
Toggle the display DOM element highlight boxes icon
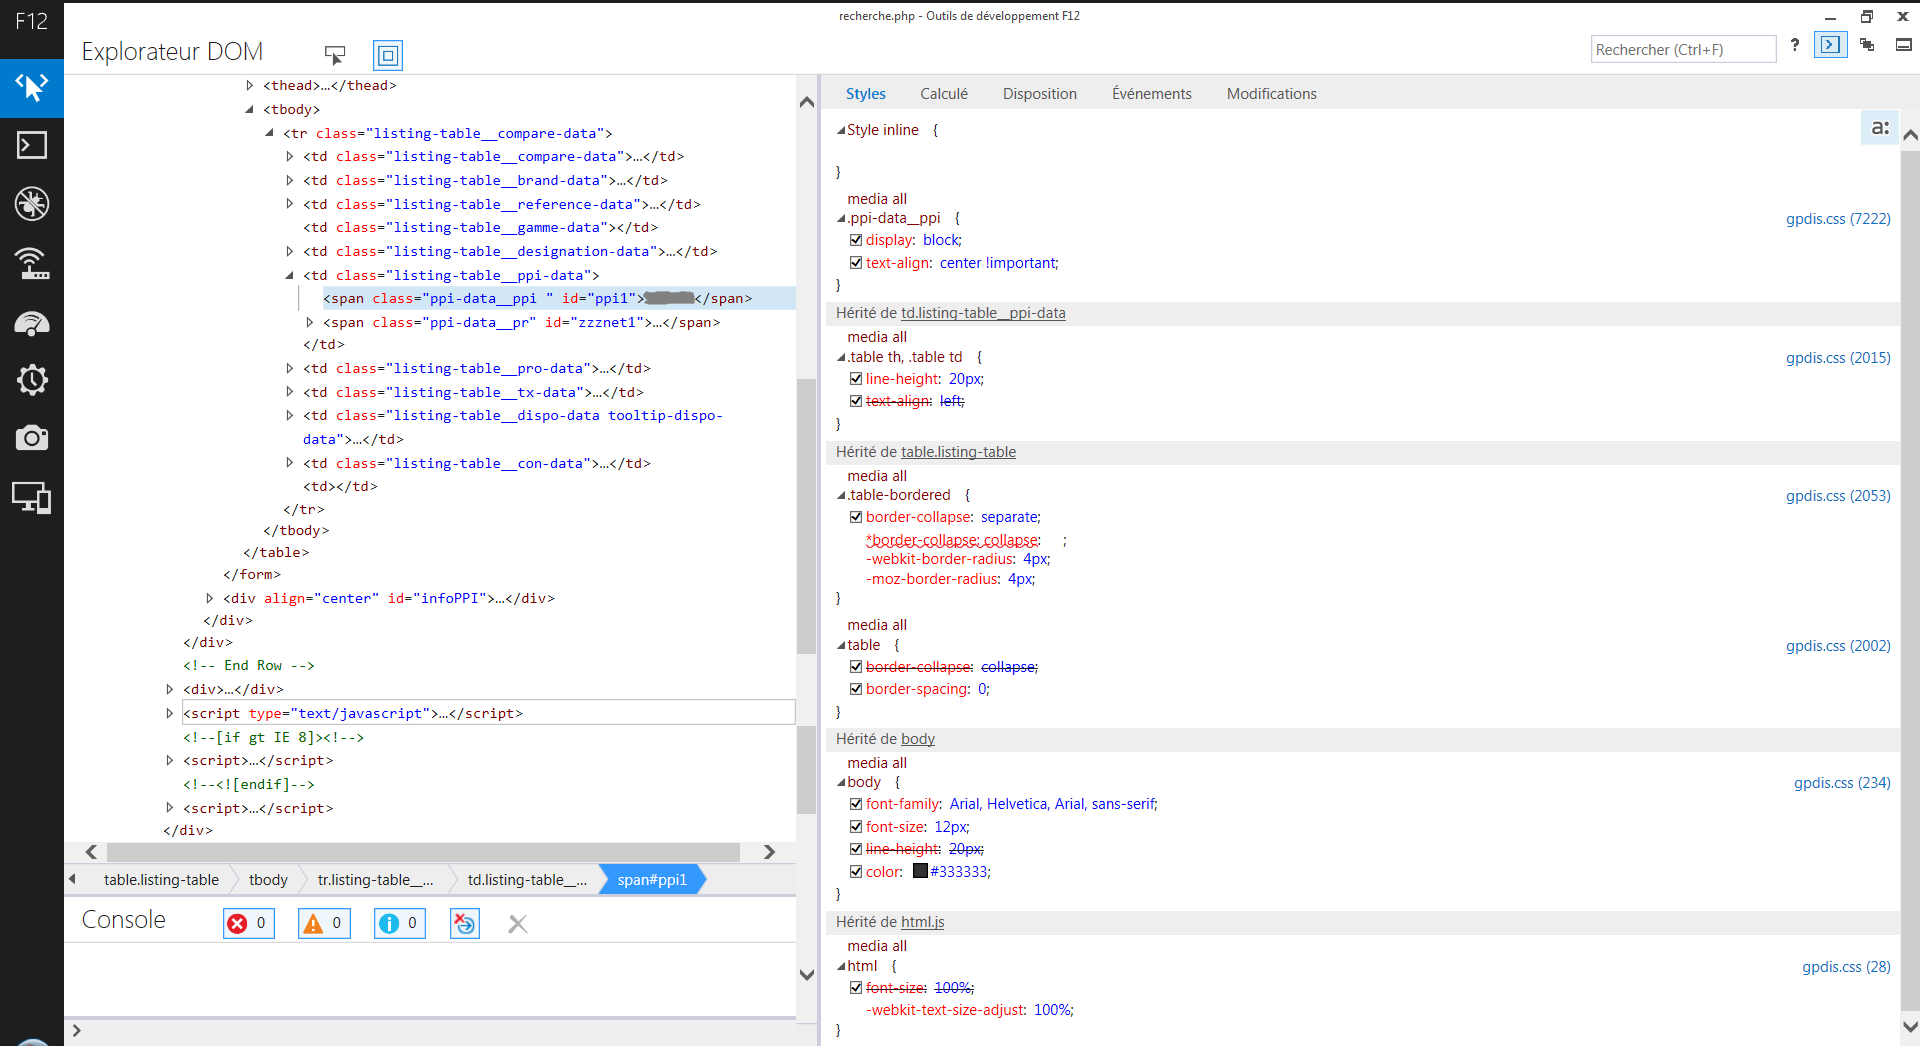coord(388,55)
